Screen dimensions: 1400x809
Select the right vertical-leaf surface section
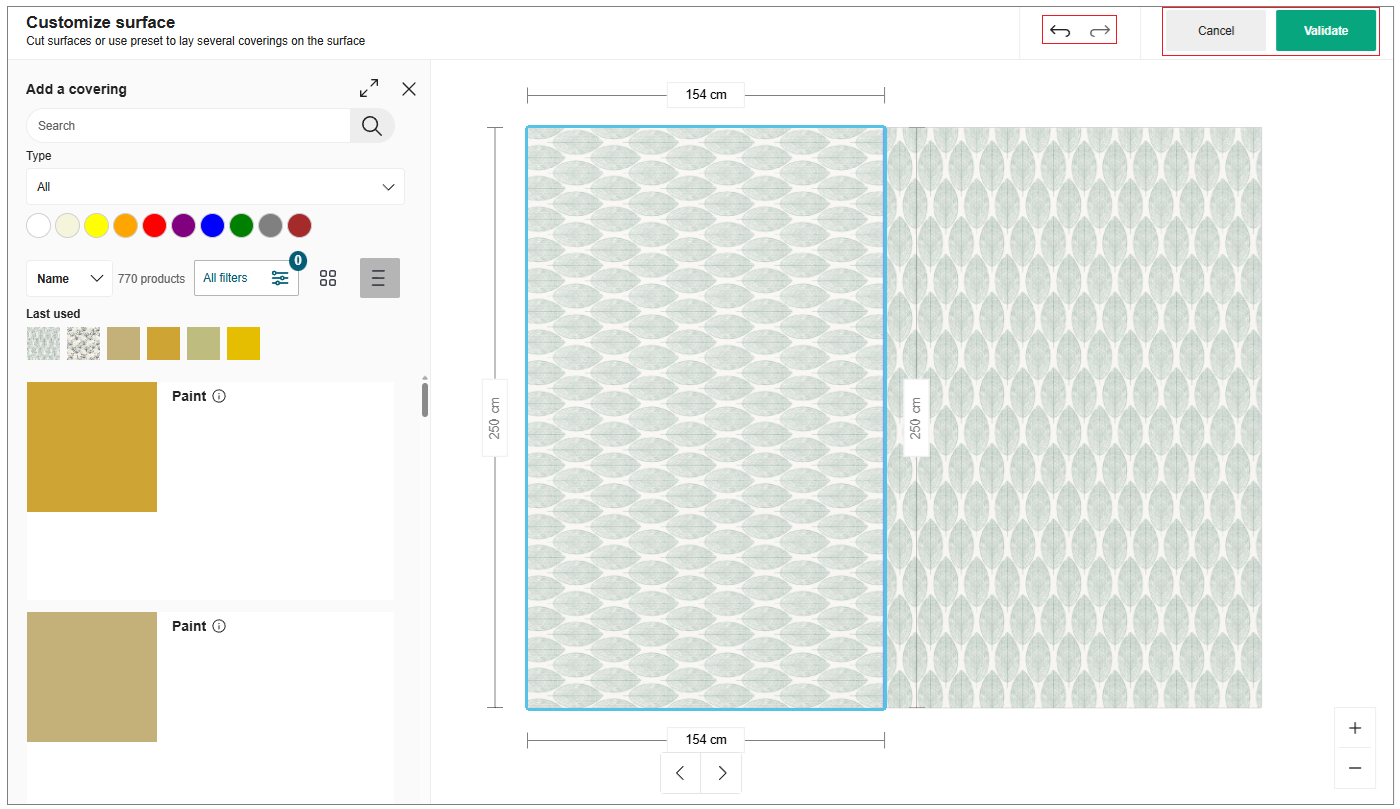point(1074,418)
